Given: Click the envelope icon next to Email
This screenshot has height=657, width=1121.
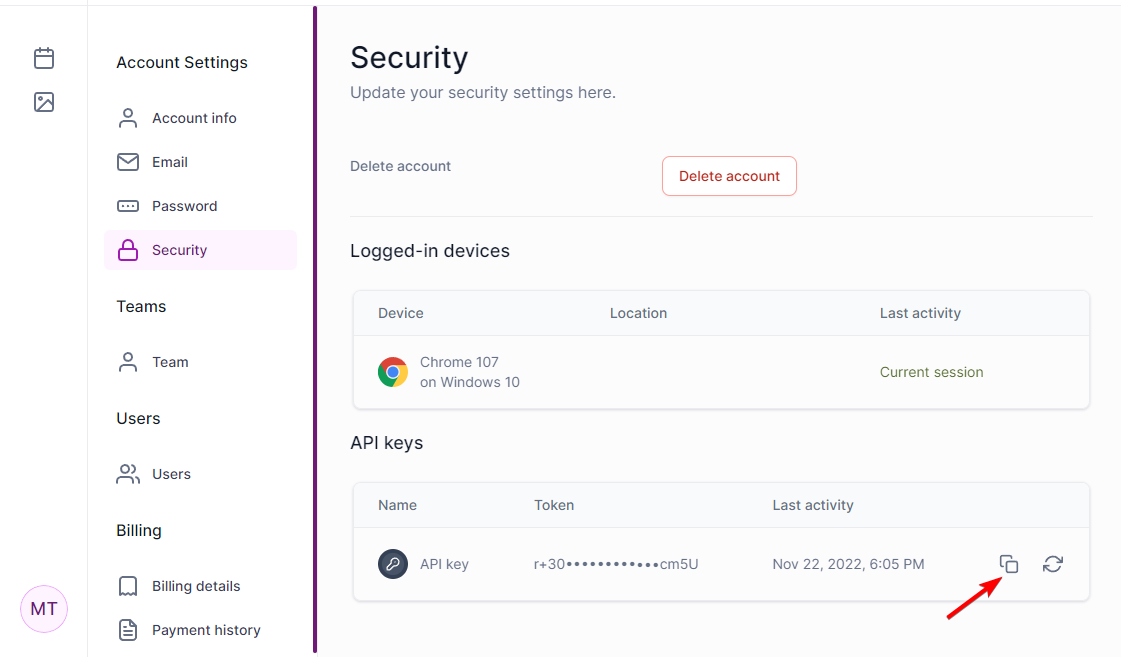Looking at the screenshot, I should 128,162.
